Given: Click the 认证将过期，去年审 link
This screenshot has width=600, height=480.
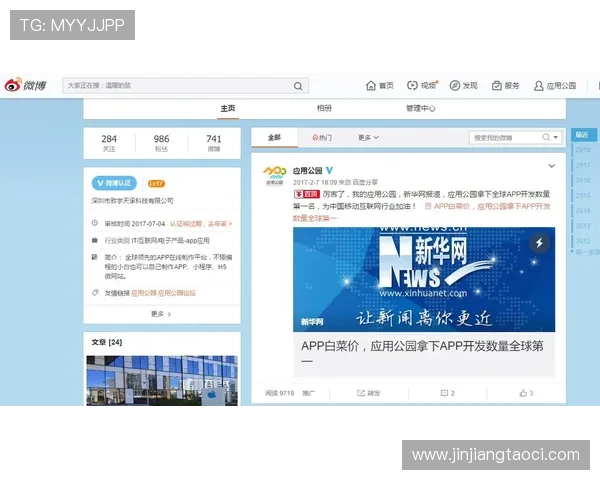Looking at the screenshot, I should (201, 224).
